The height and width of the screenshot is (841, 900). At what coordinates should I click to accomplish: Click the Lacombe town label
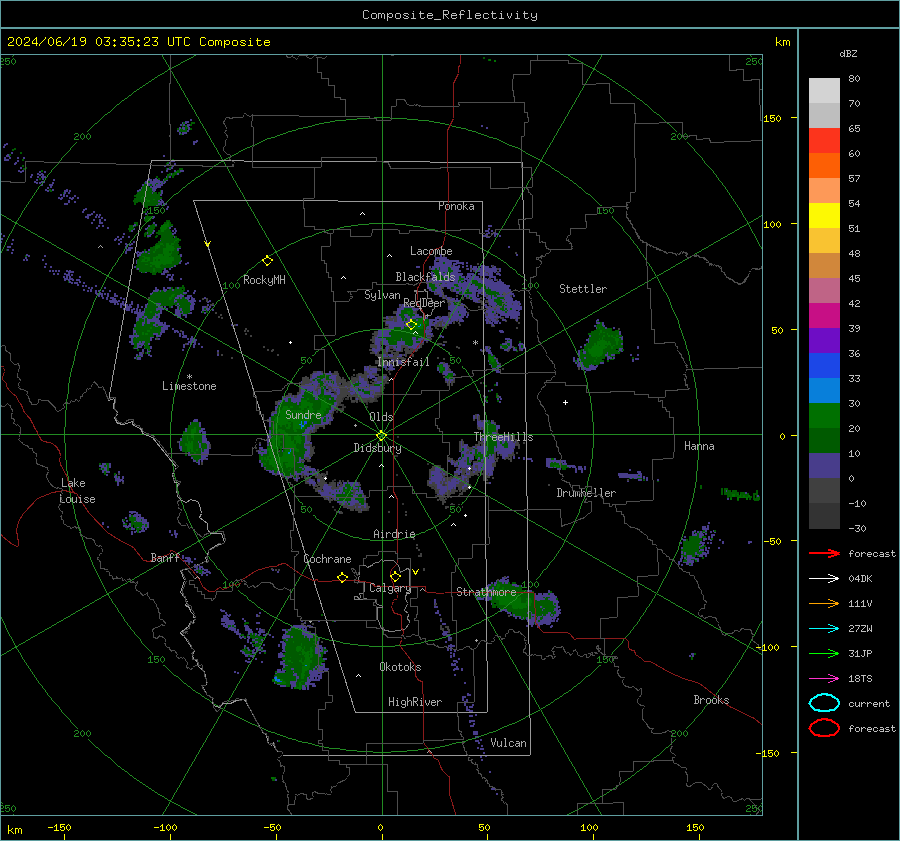(431, 251)
